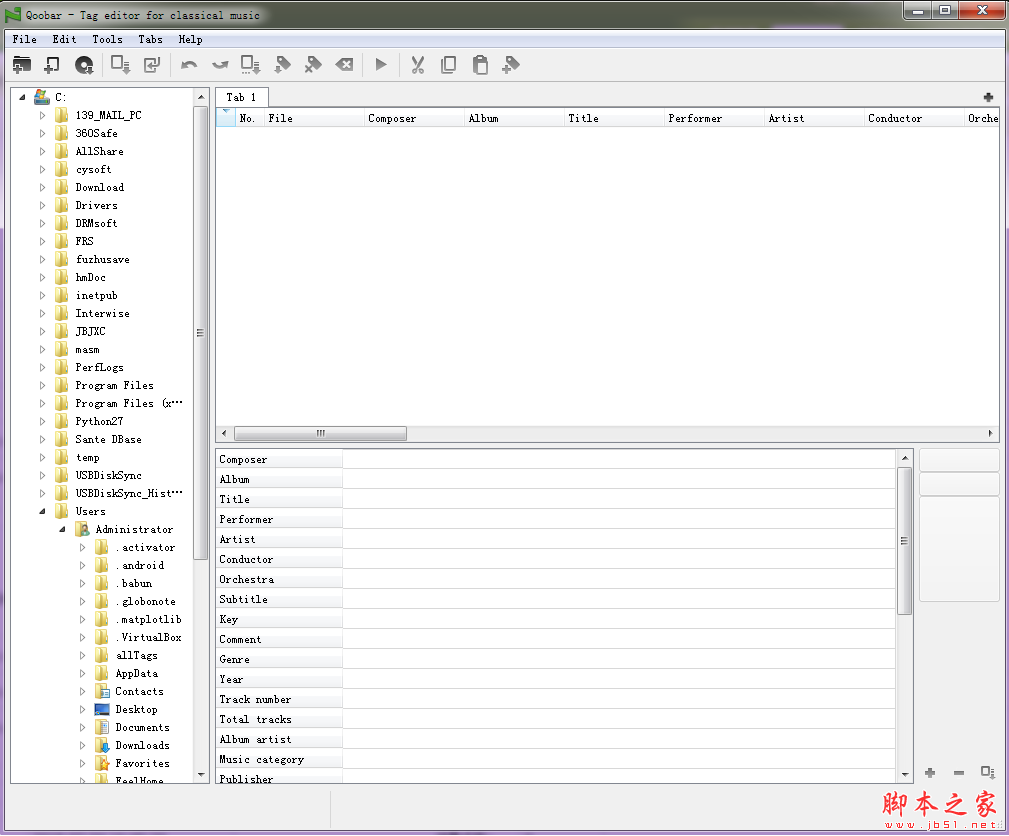
Task: Click the play triangle toolbar icon
Action: coord(381,65)
